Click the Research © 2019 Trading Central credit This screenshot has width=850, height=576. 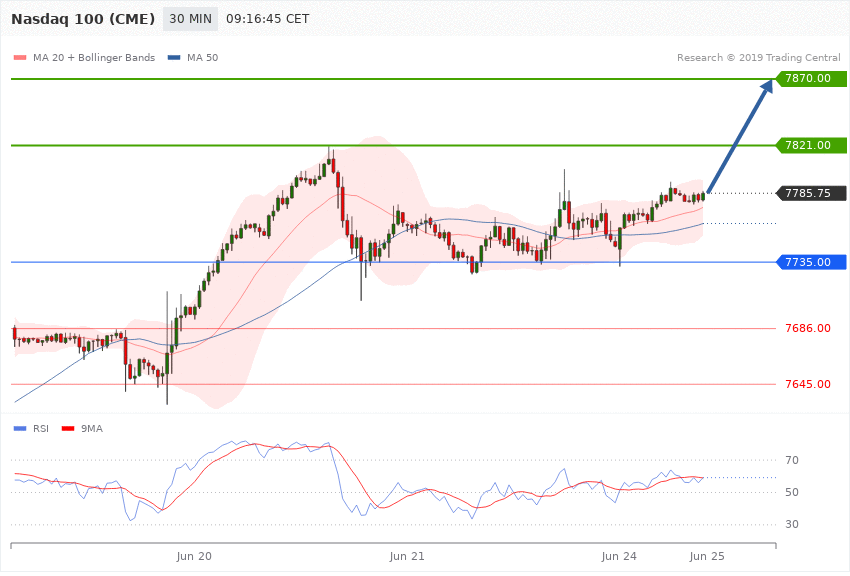pyautogui.click(x=758, y=58)
